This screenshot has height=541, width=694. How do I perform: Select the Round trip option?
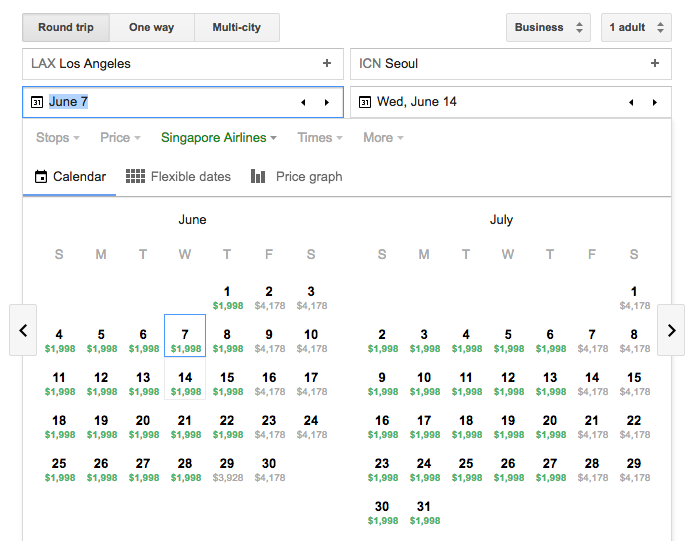pyautogui.click(x=66, y=27)
